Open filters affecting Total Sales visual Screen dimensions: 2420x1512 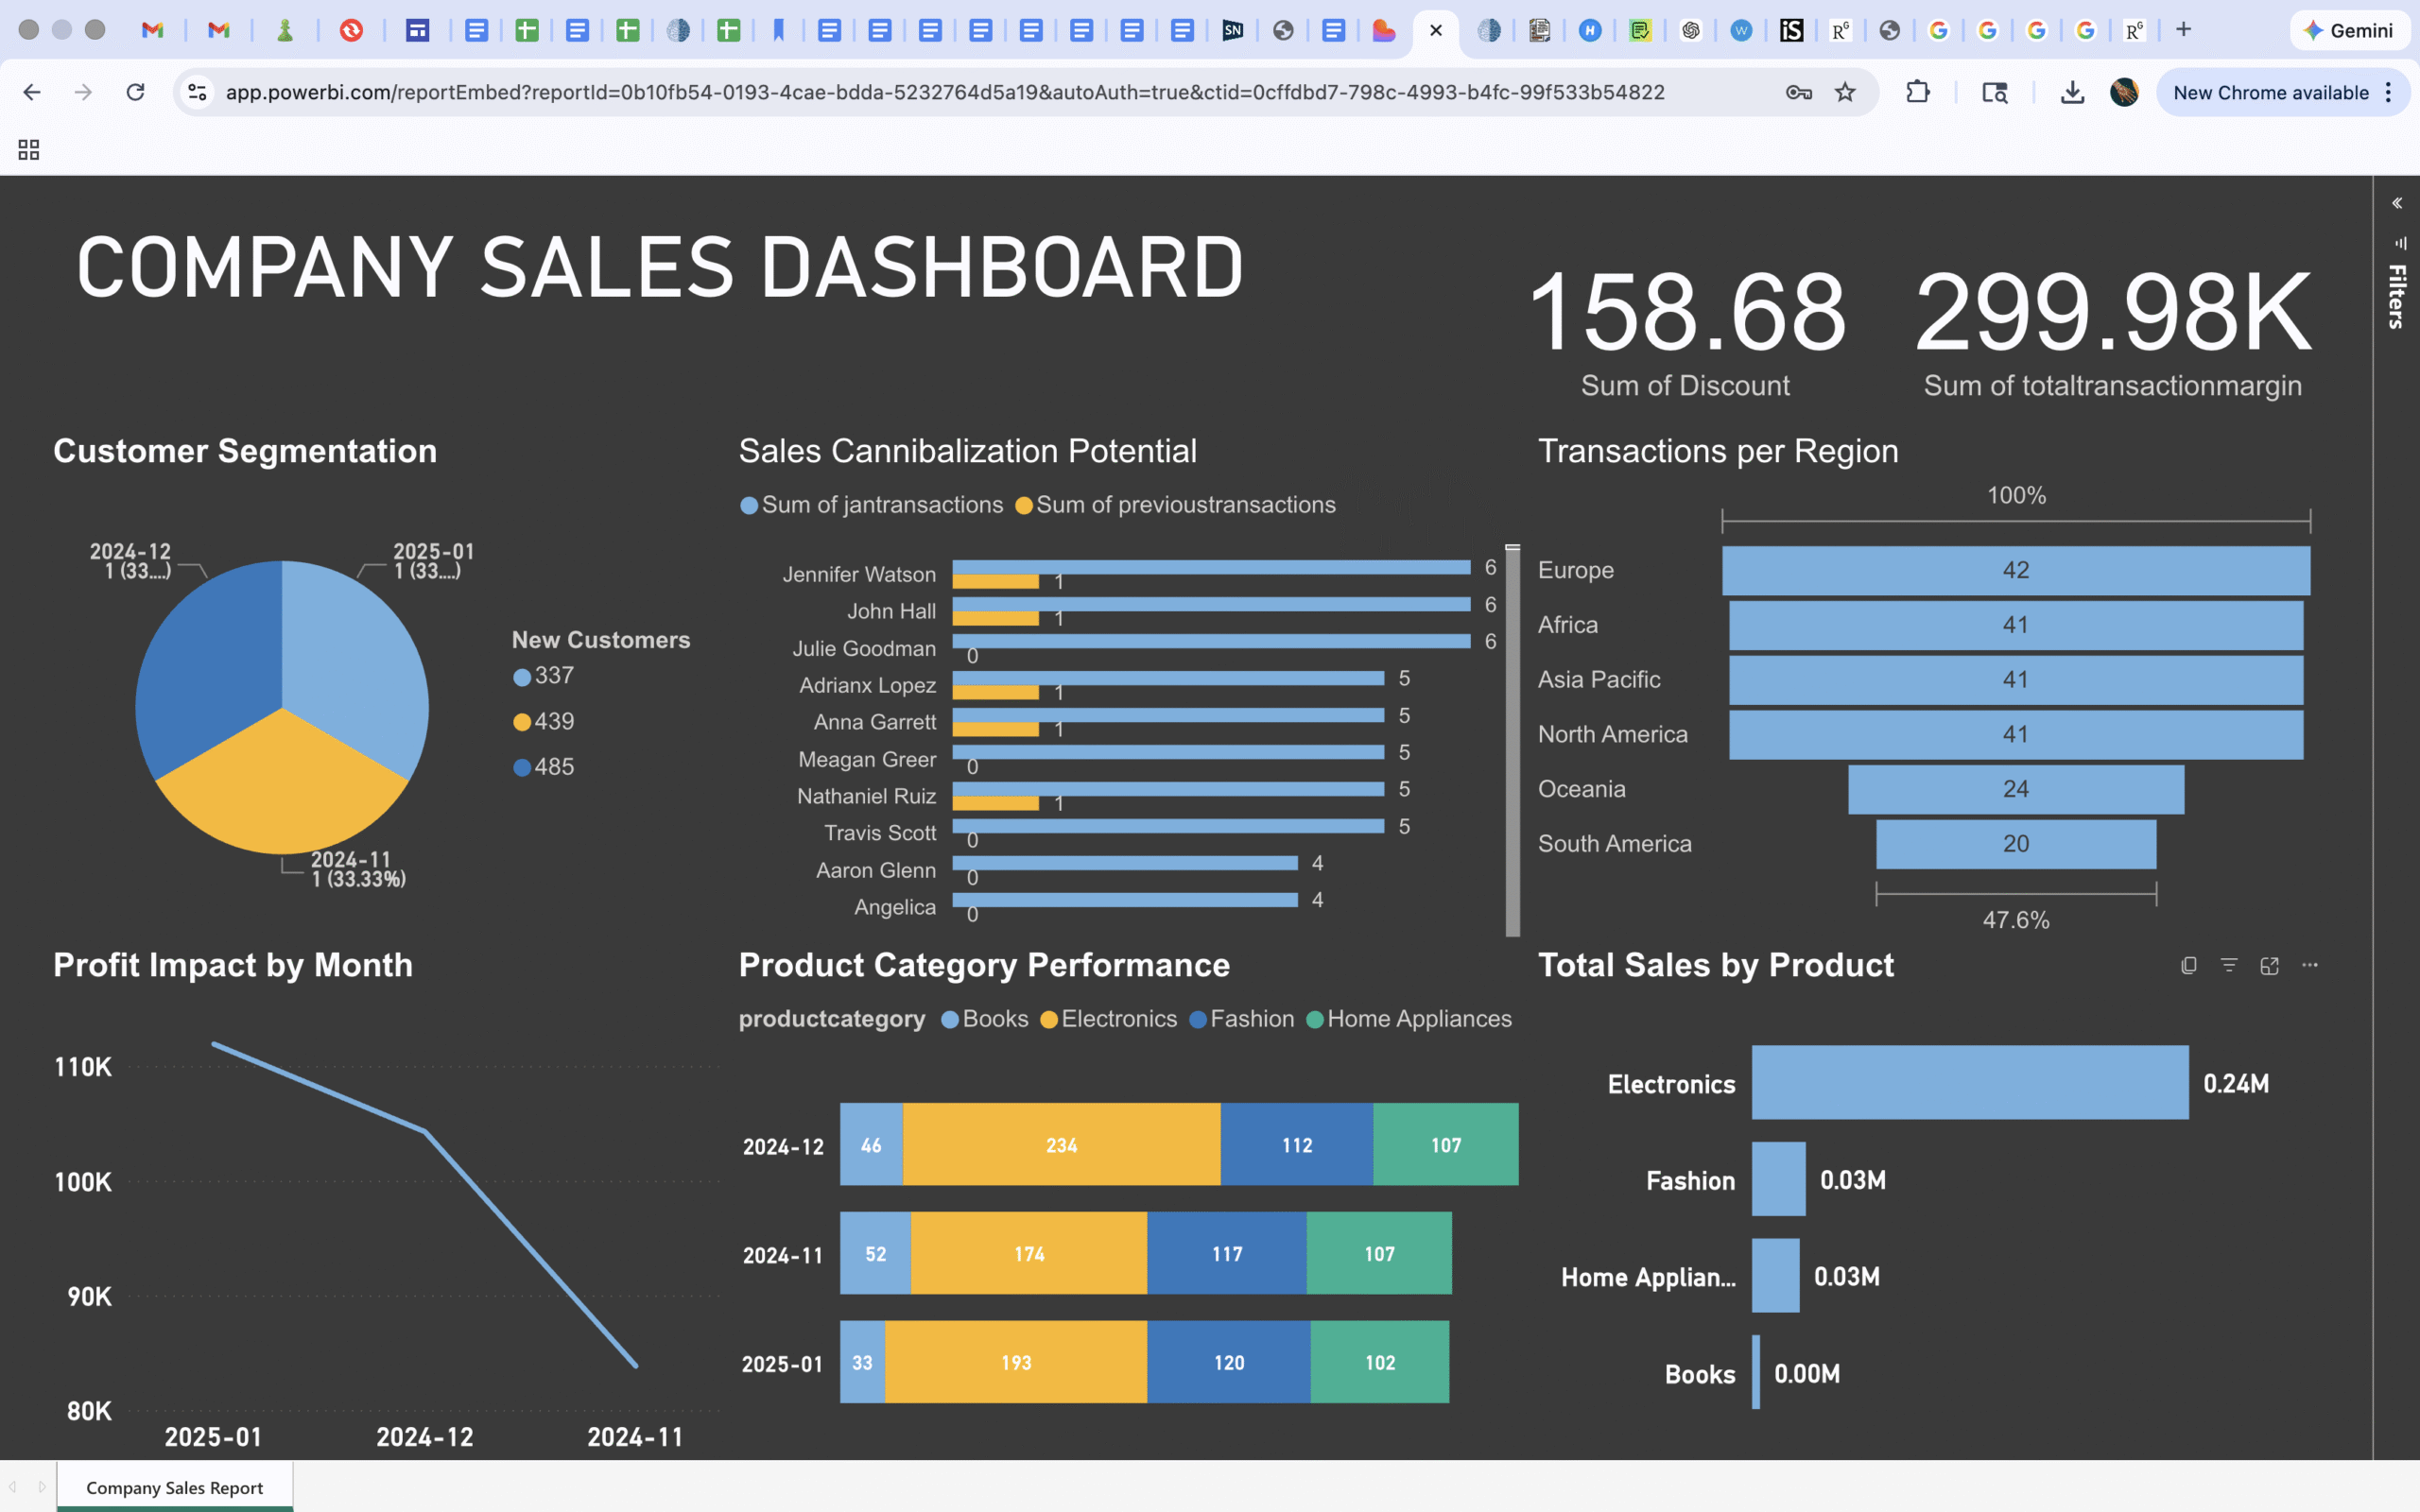pyautogui.click(x=2229, y=965)
